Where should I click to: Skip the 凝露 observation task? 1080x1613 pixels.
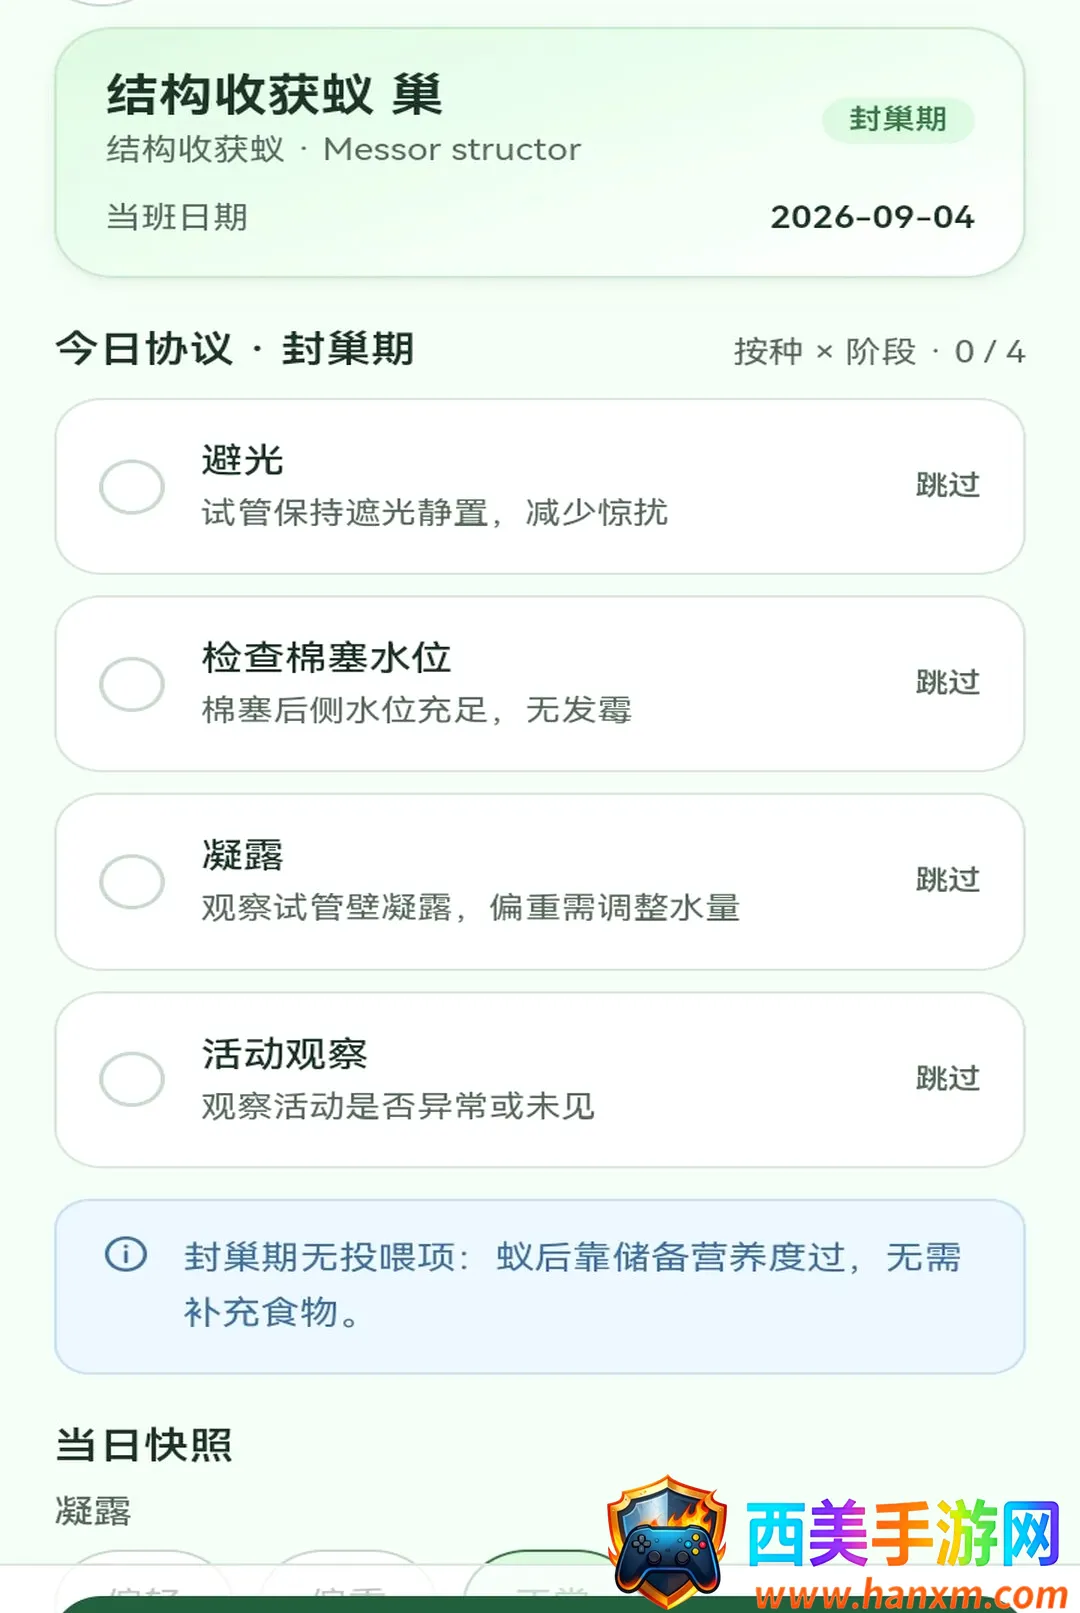(x=947, y=880)
